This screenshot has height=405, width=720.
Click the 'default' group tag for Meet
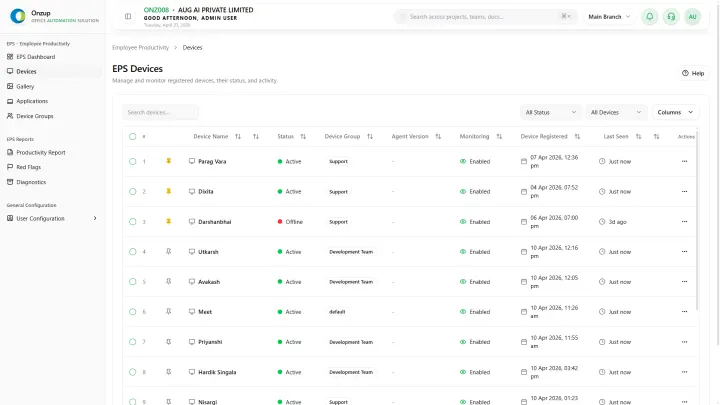coord(337,312)
